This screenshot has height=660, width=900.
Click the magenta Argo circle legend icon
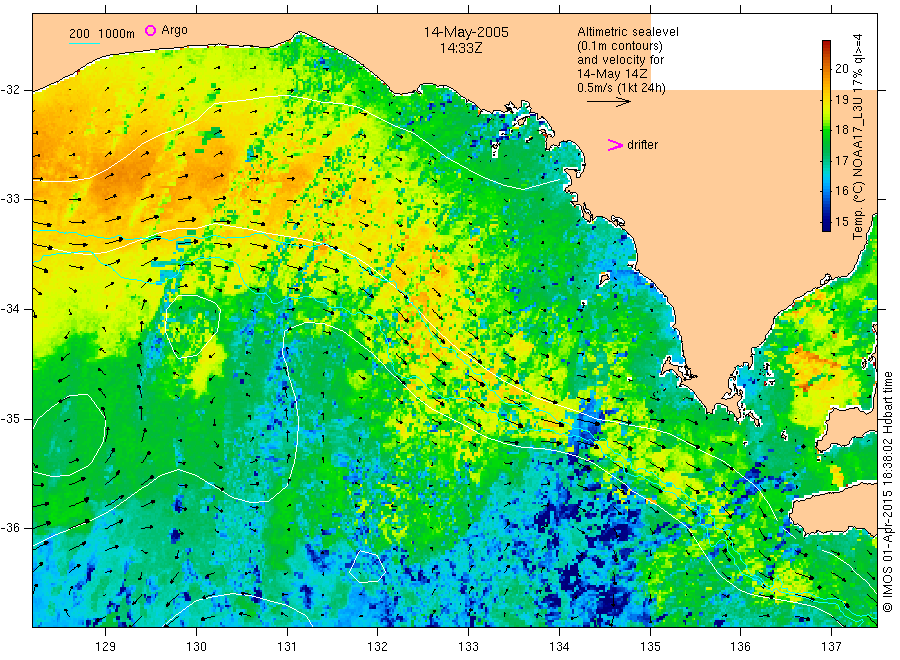click(150, 30)
